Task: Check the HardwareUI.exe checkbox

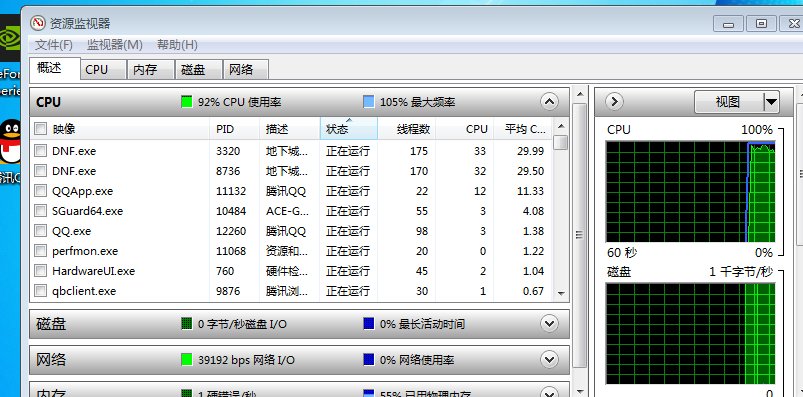Action: click(x=40, y=270)
